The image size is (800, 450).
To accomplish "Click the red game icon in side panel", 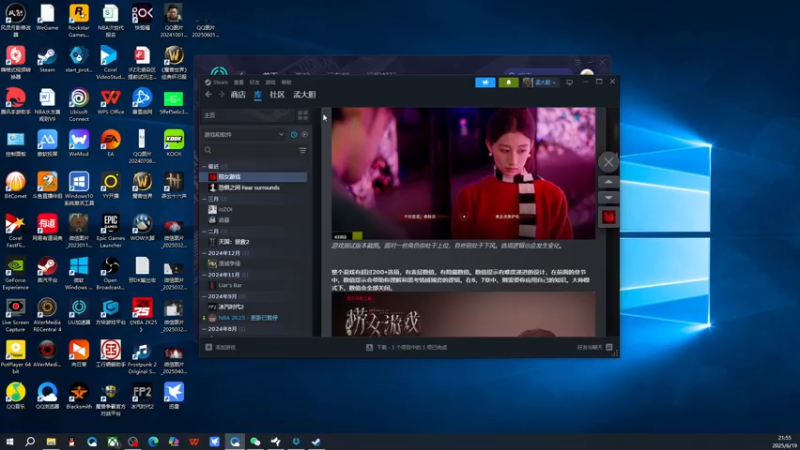I will point(608,217).
